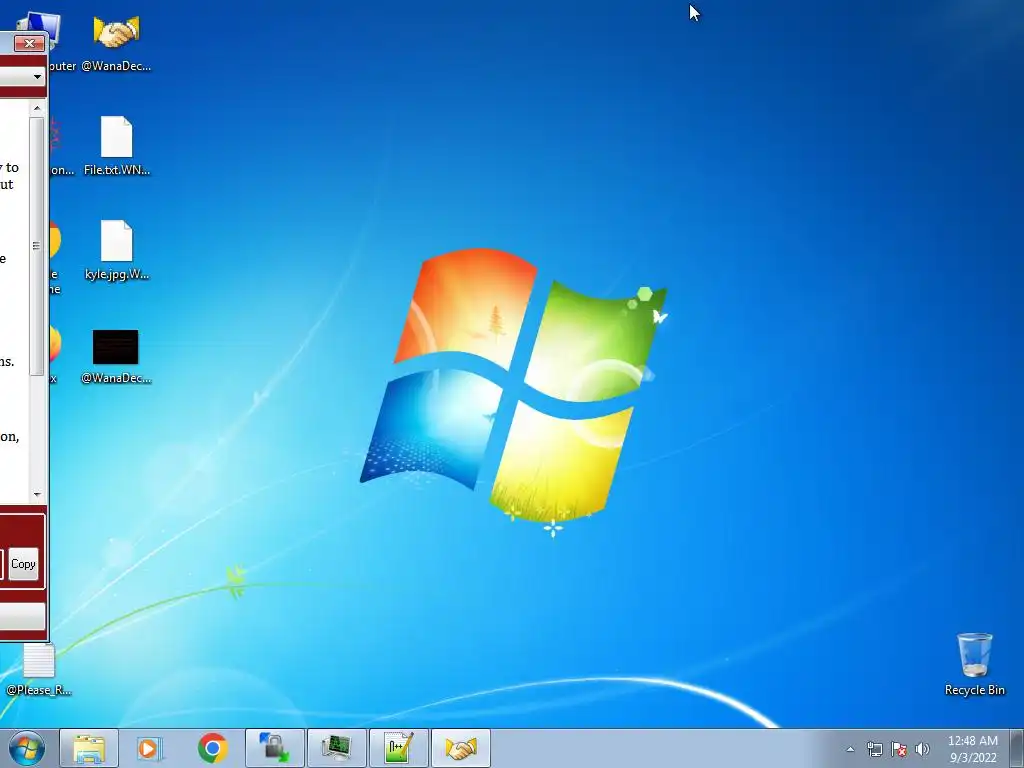Viewport: 1024px width, 768px height.
Task: Launch Google Chrome from the taskbar
Action: click(212, 748)
